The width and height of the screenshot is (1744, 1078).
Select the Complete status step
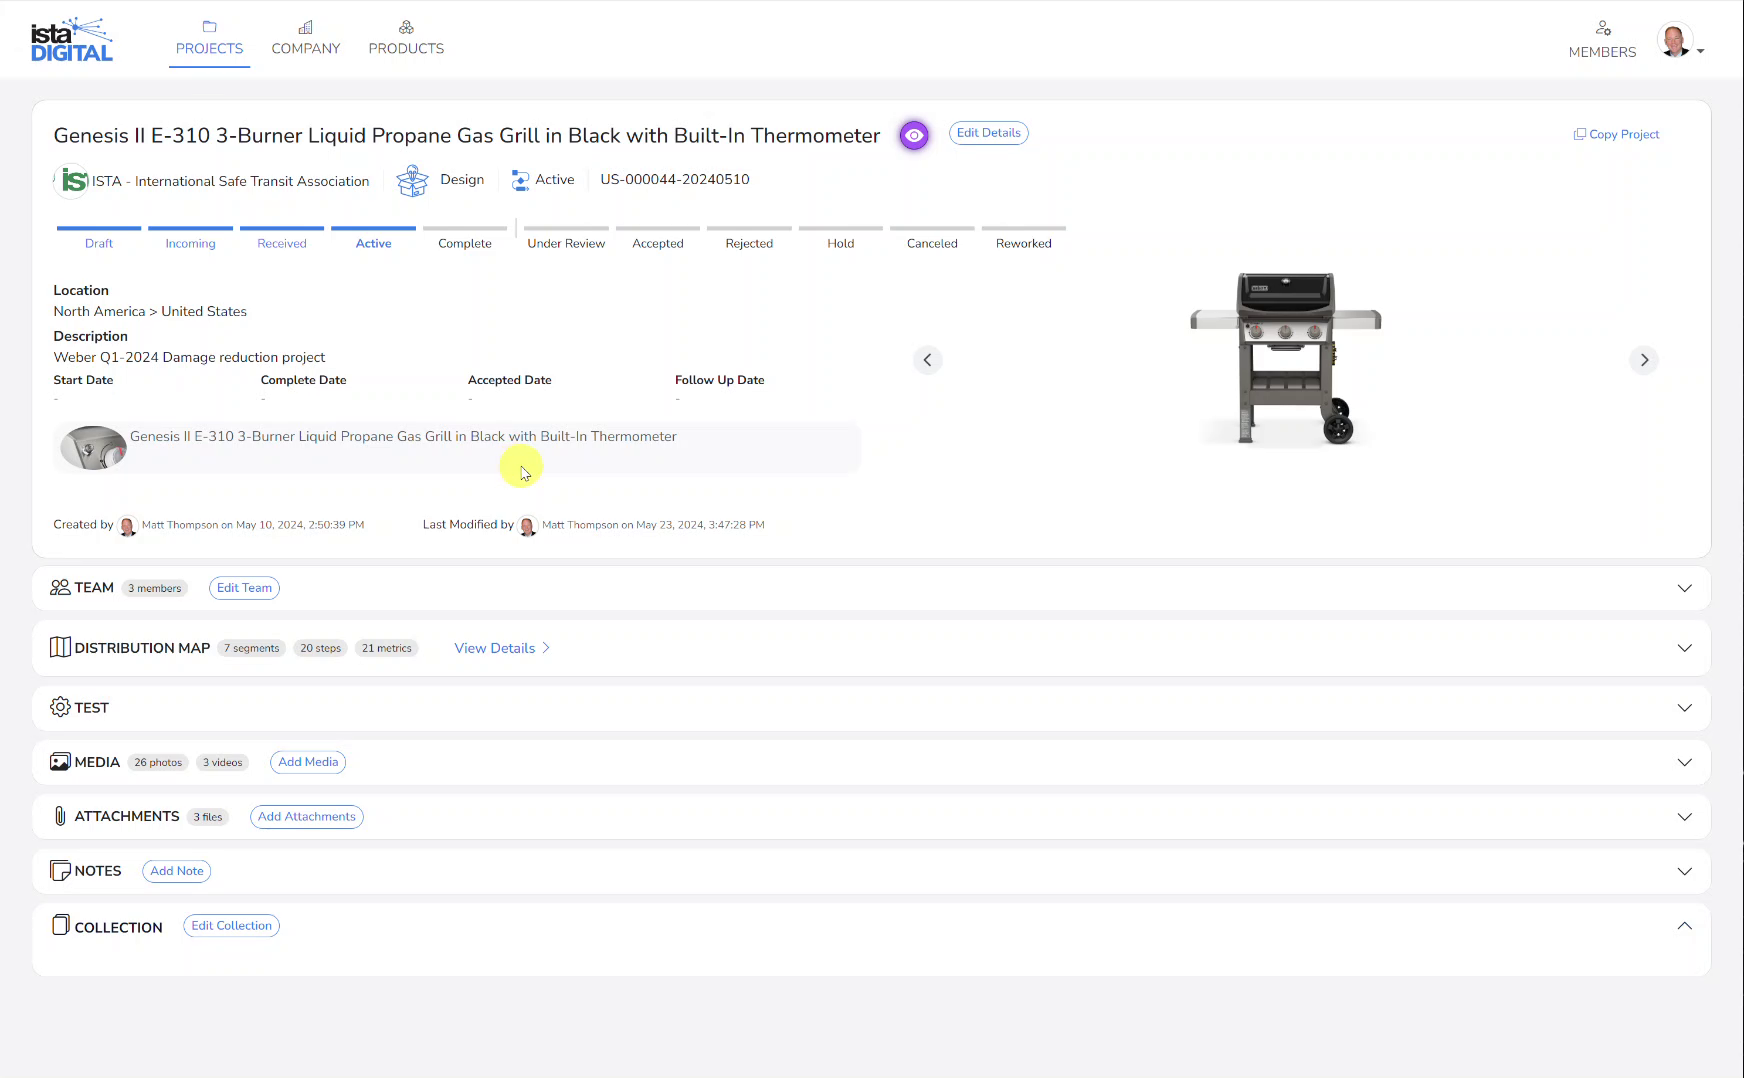(x=465, y=238)
